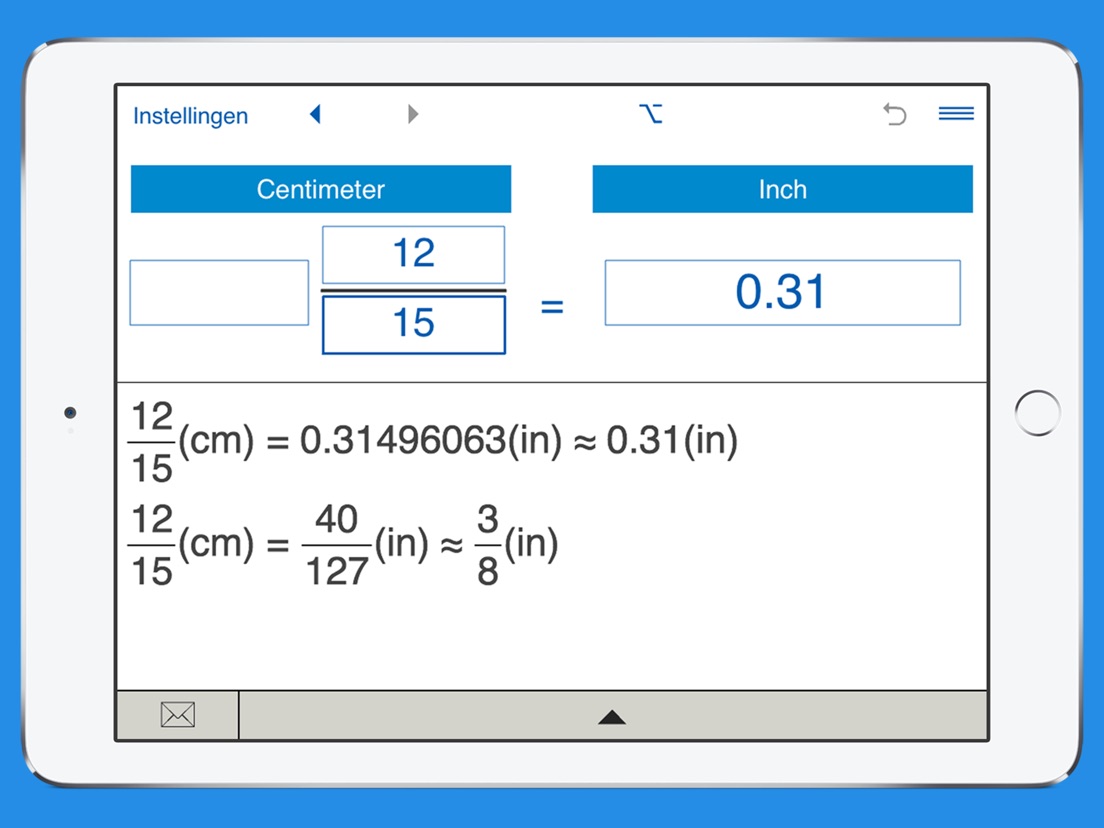
Task: Open the menu via the three lines
Action: click(x=955, y=113)
